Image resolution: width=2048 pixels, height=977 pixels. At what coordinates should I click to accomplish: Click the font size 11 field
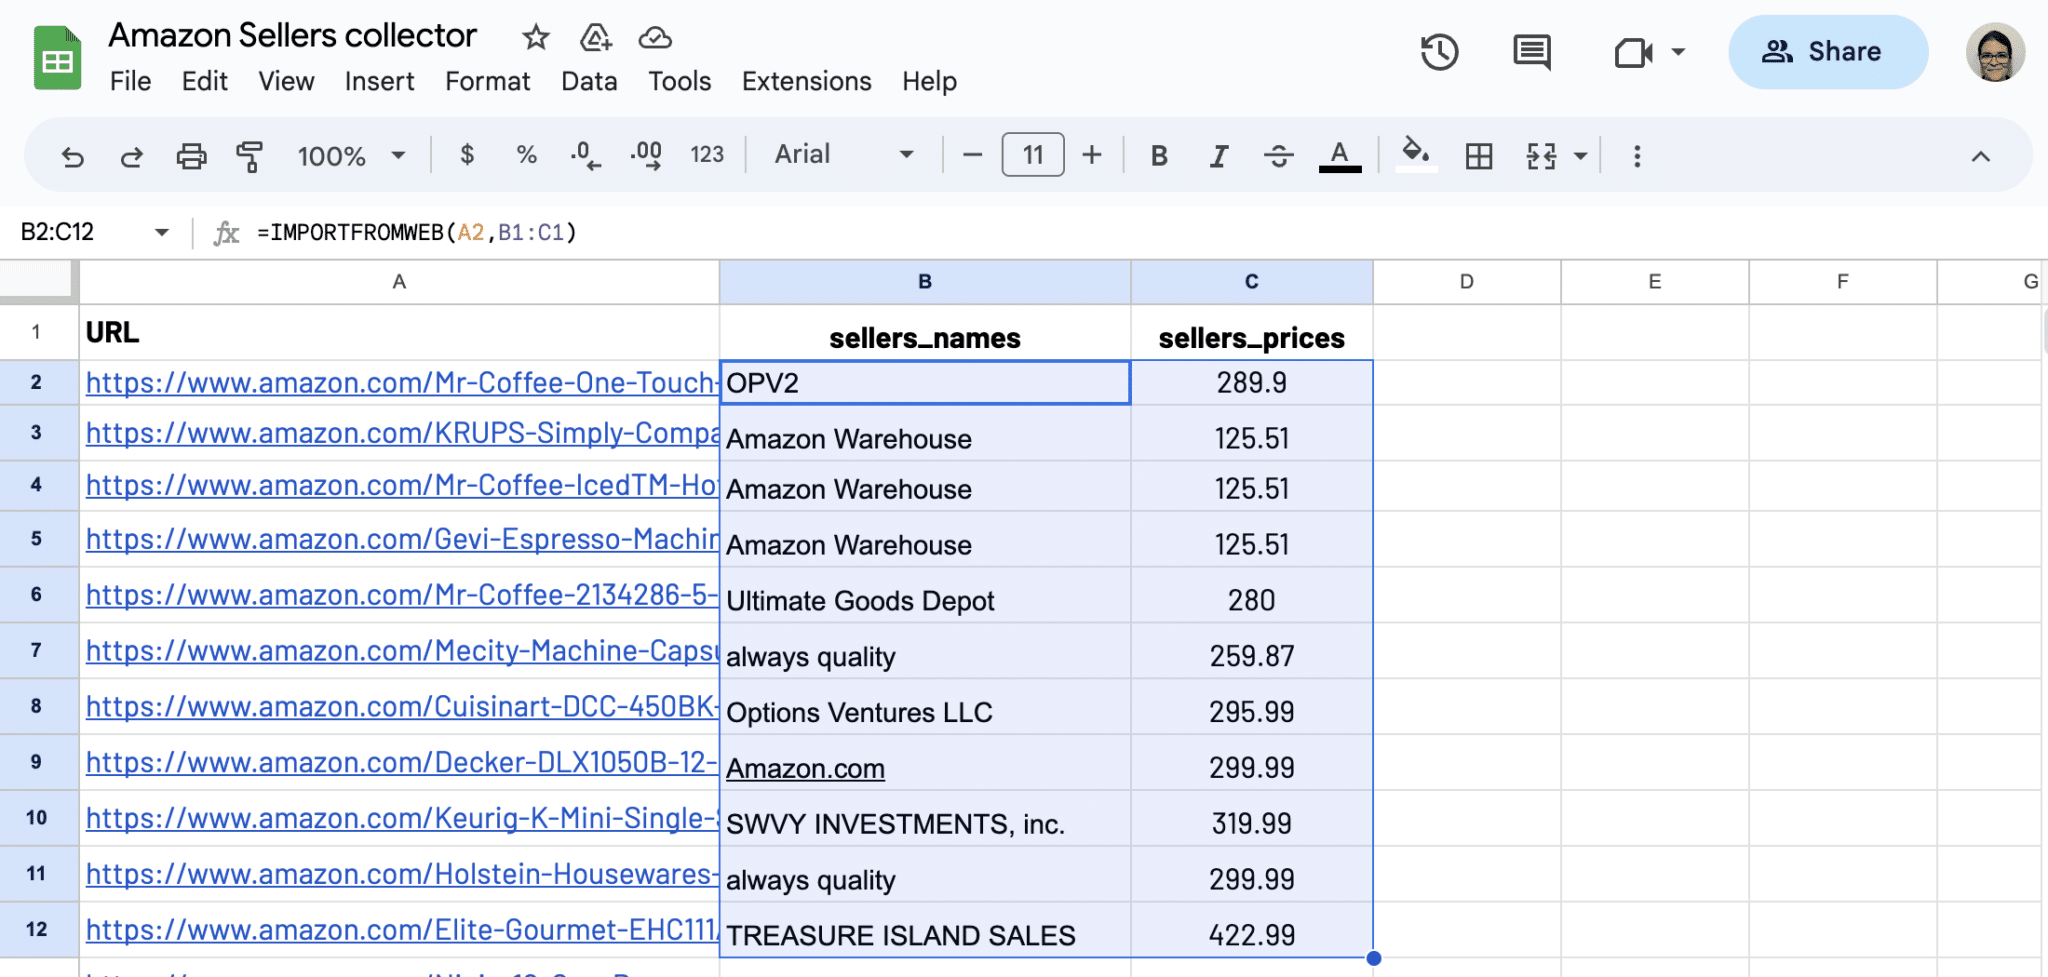(1032, 155)
